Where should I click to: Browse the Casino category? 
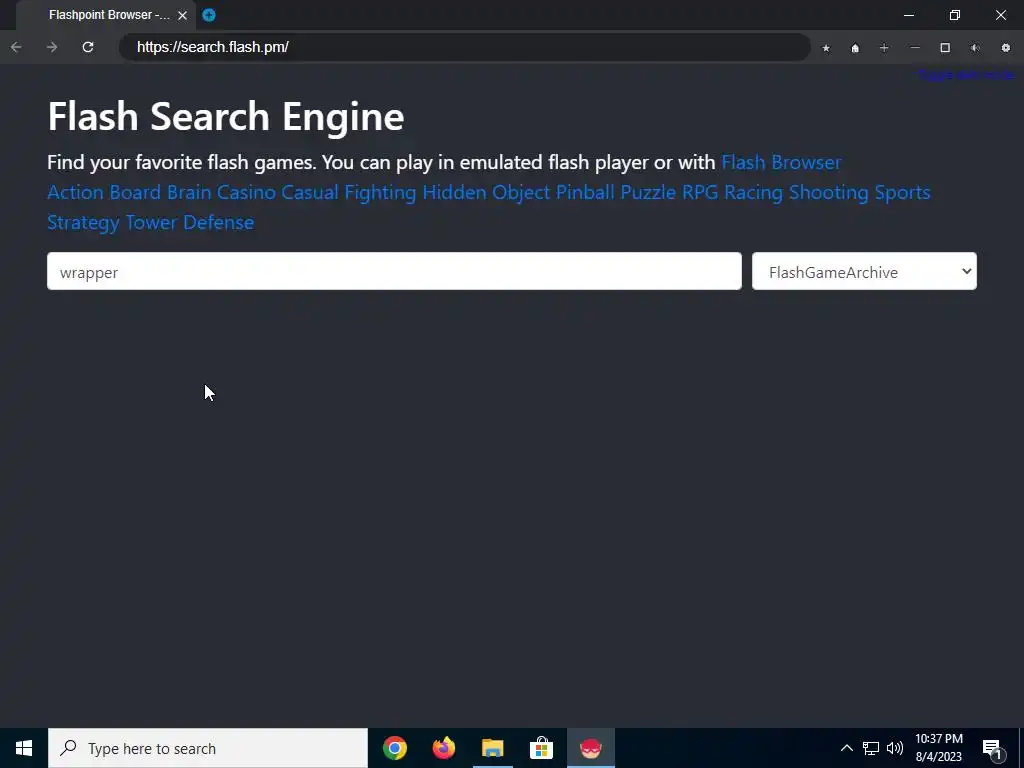pos(246,192)
